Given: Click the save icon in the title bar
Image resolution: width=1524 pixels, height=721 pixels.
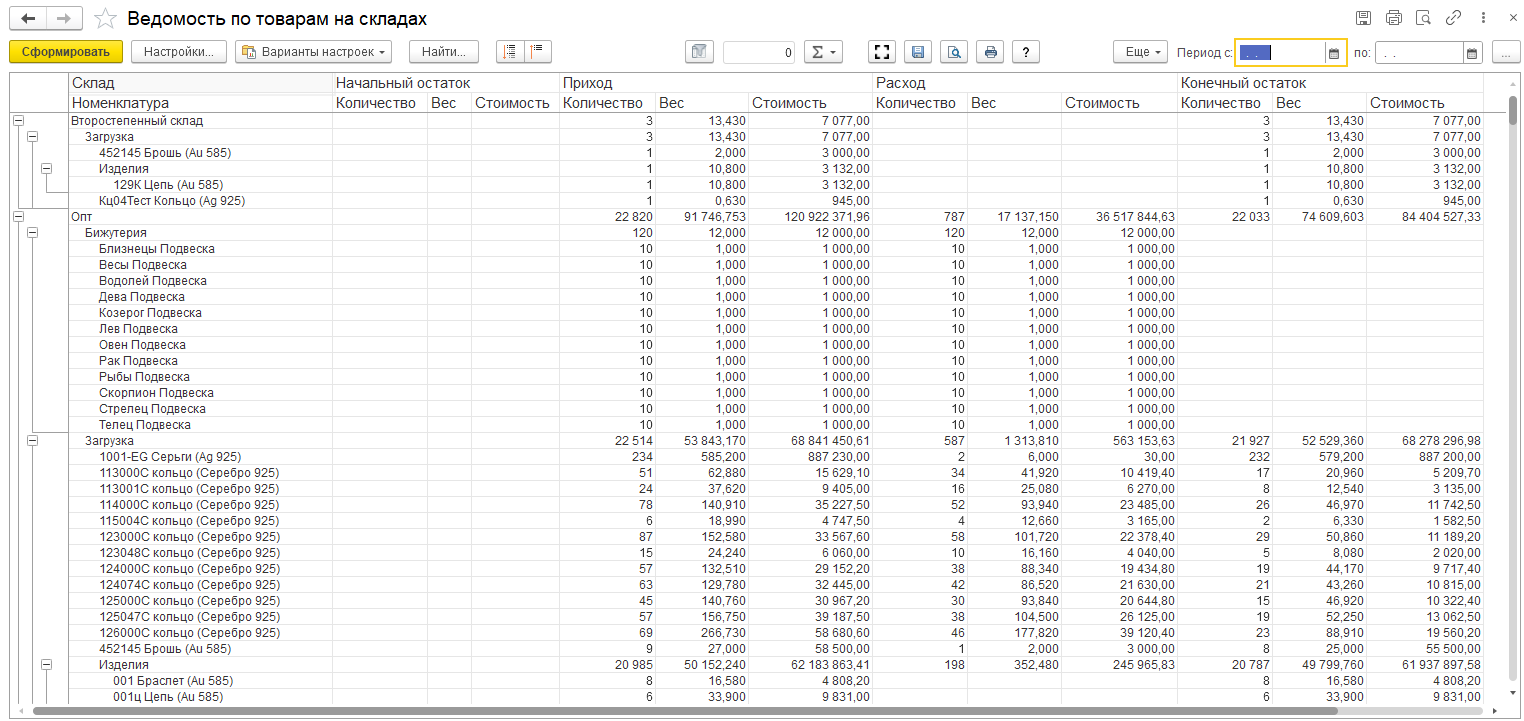Looking at the screenshot, I should pos(1363,18).
